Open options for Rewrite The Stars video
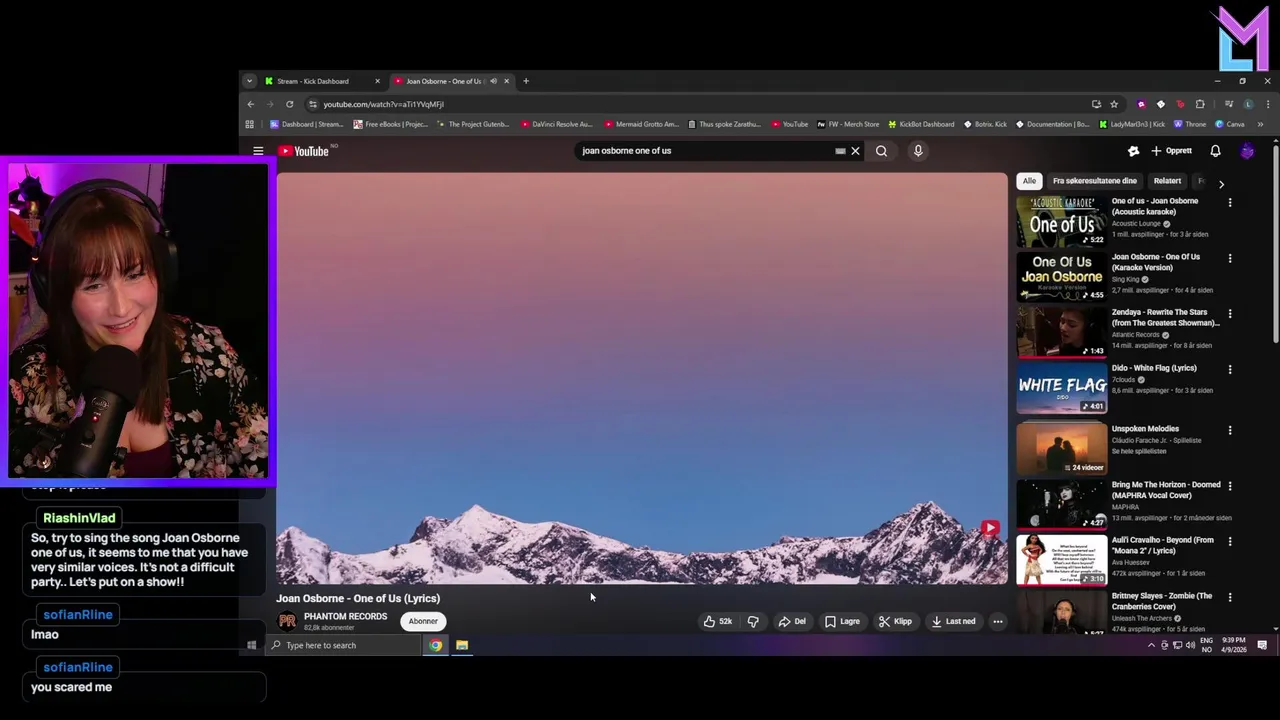The image size is (1280, 720). tap(1230, 314)
